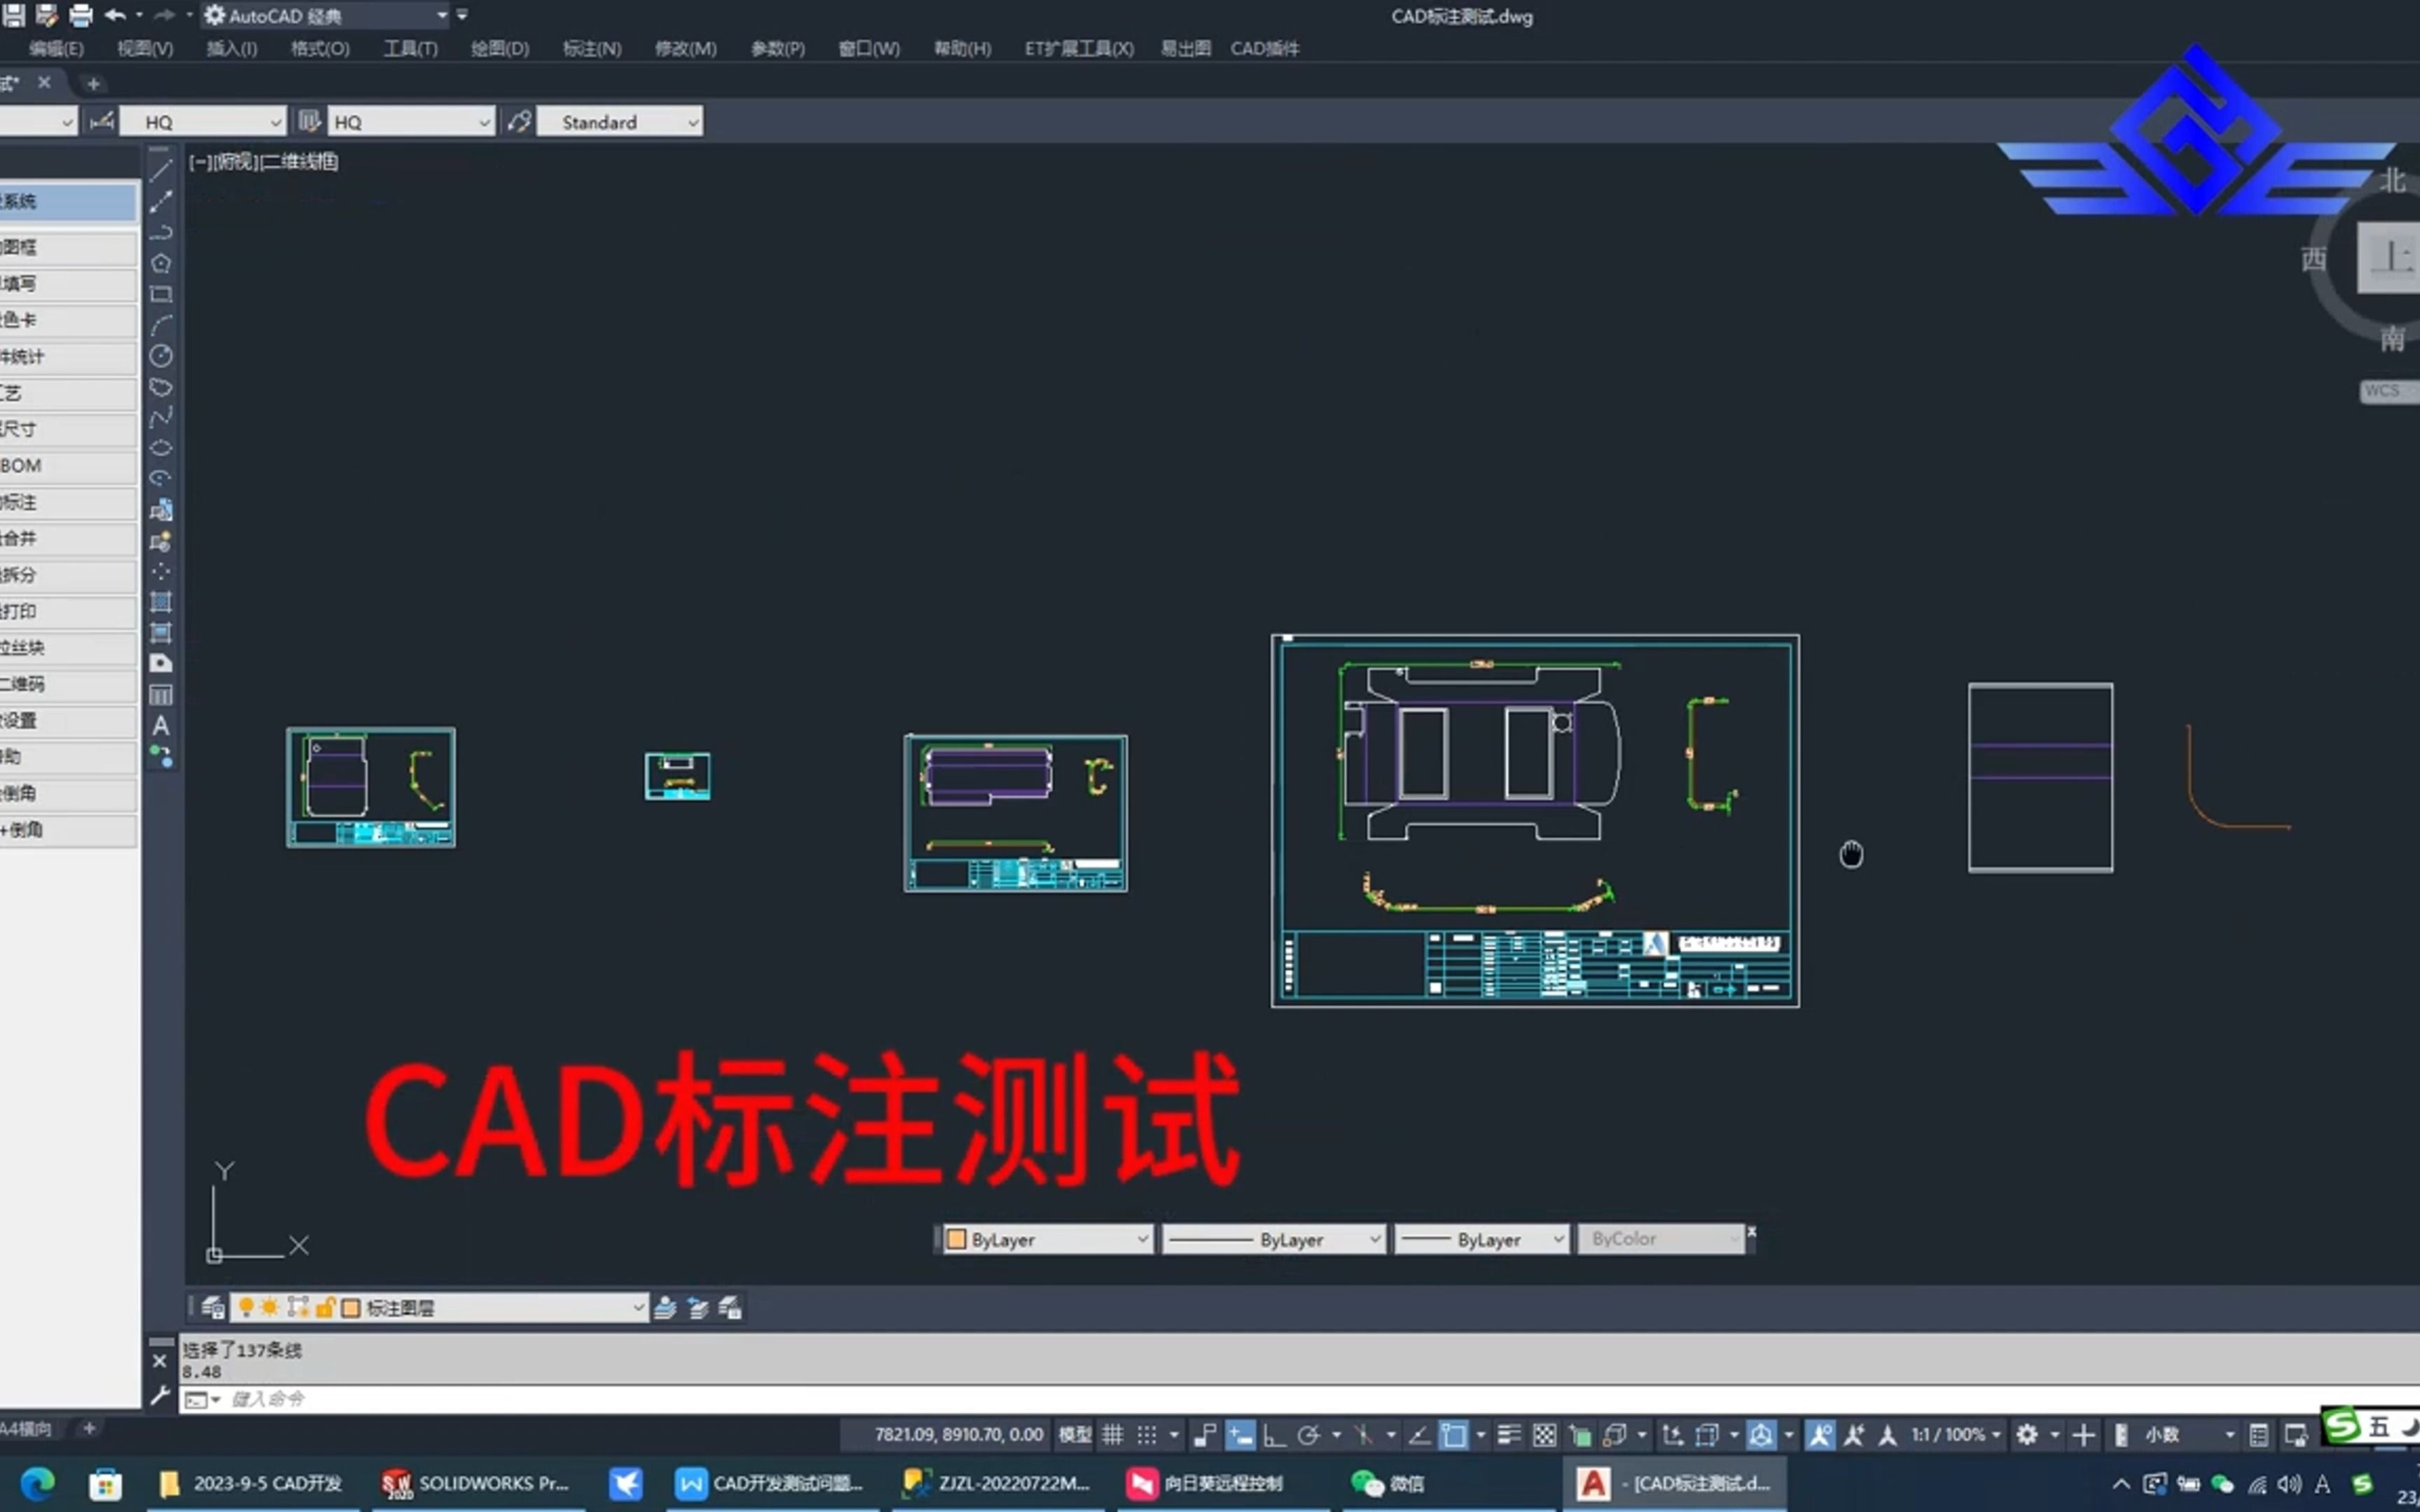This screenshot has height=1512, width=2420.
Task: Select the Construction line tool
Action: pos(161,202)
